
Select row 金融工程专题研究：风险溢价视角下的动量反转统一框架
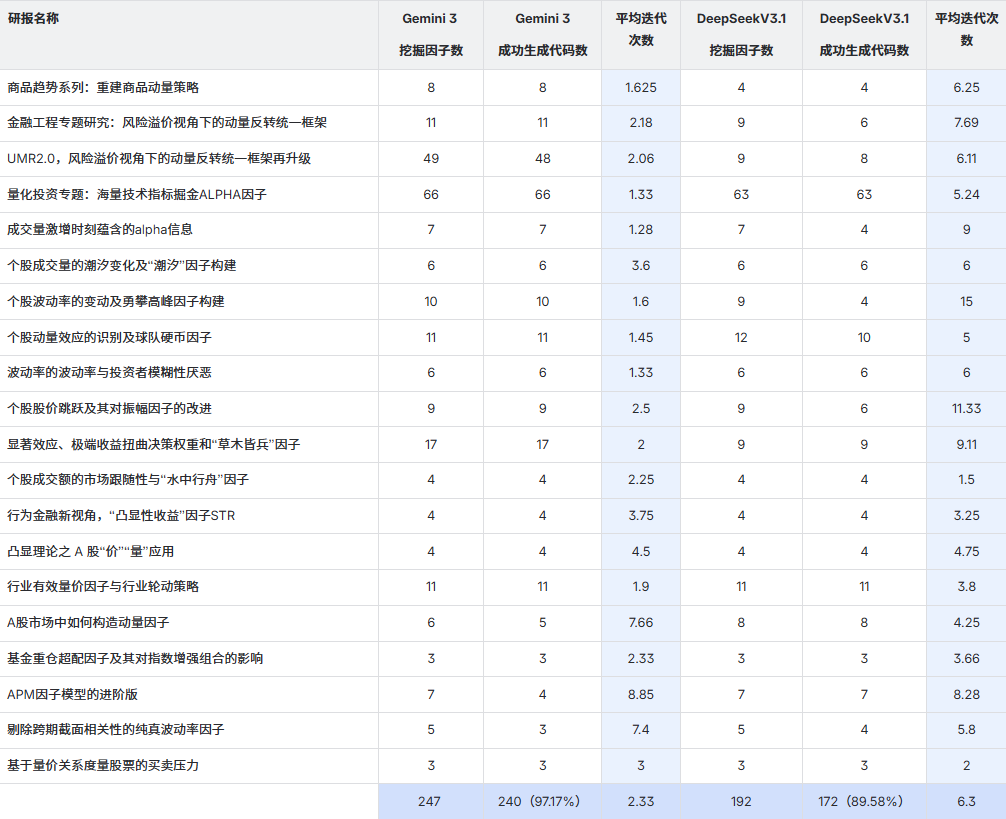coord(503,123)
